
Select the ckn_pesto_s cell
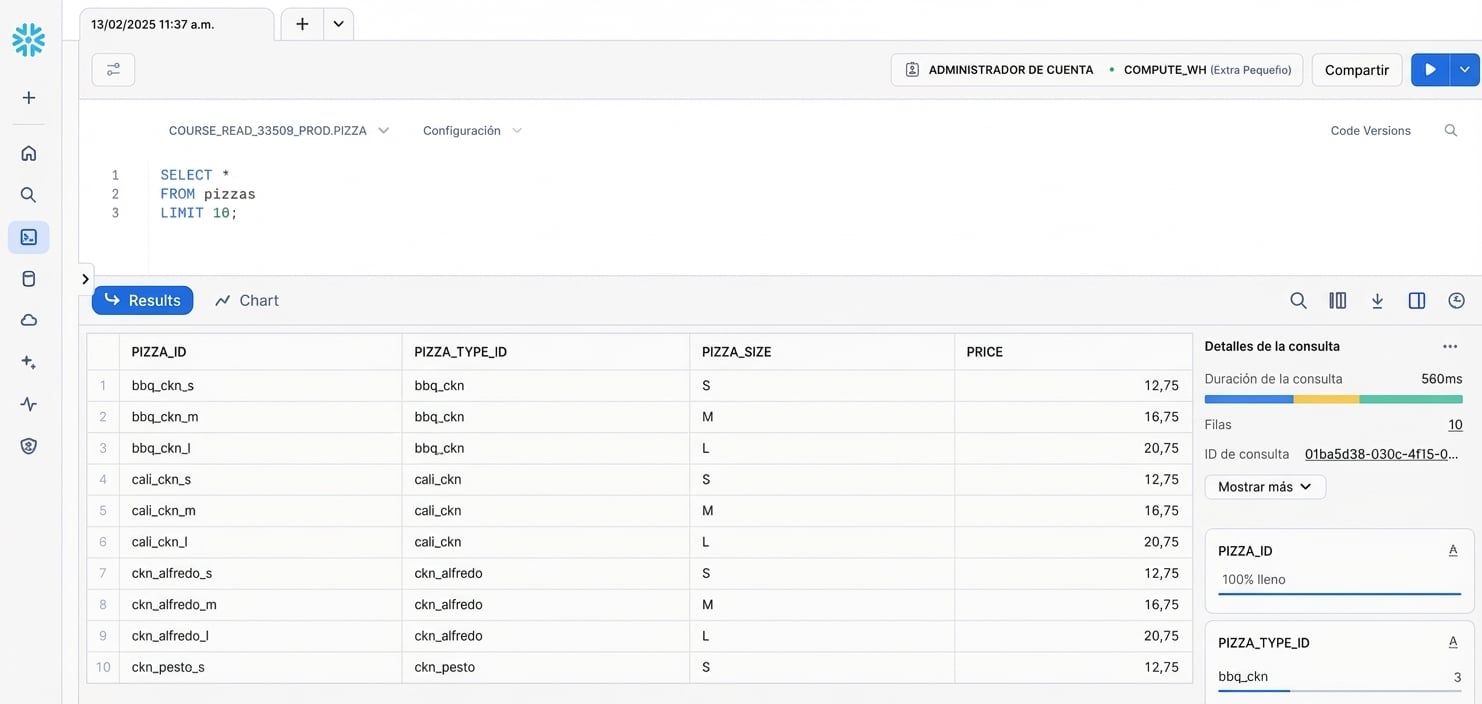pyautogui.click(x=261, y=667)
